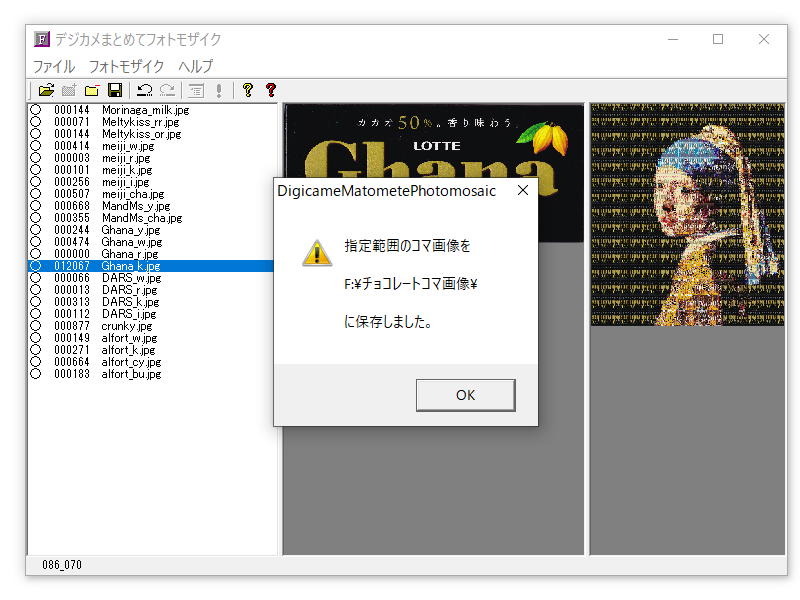Click the count 000877 in the list
Image resolution: width=800 pixels, height=600 pixels.
pyautogui.click(x=72, y=326)
